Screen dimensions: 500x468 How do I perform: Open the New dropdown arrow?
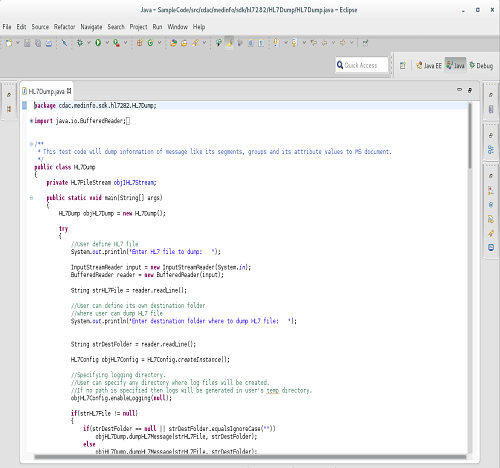coord(18,43)
